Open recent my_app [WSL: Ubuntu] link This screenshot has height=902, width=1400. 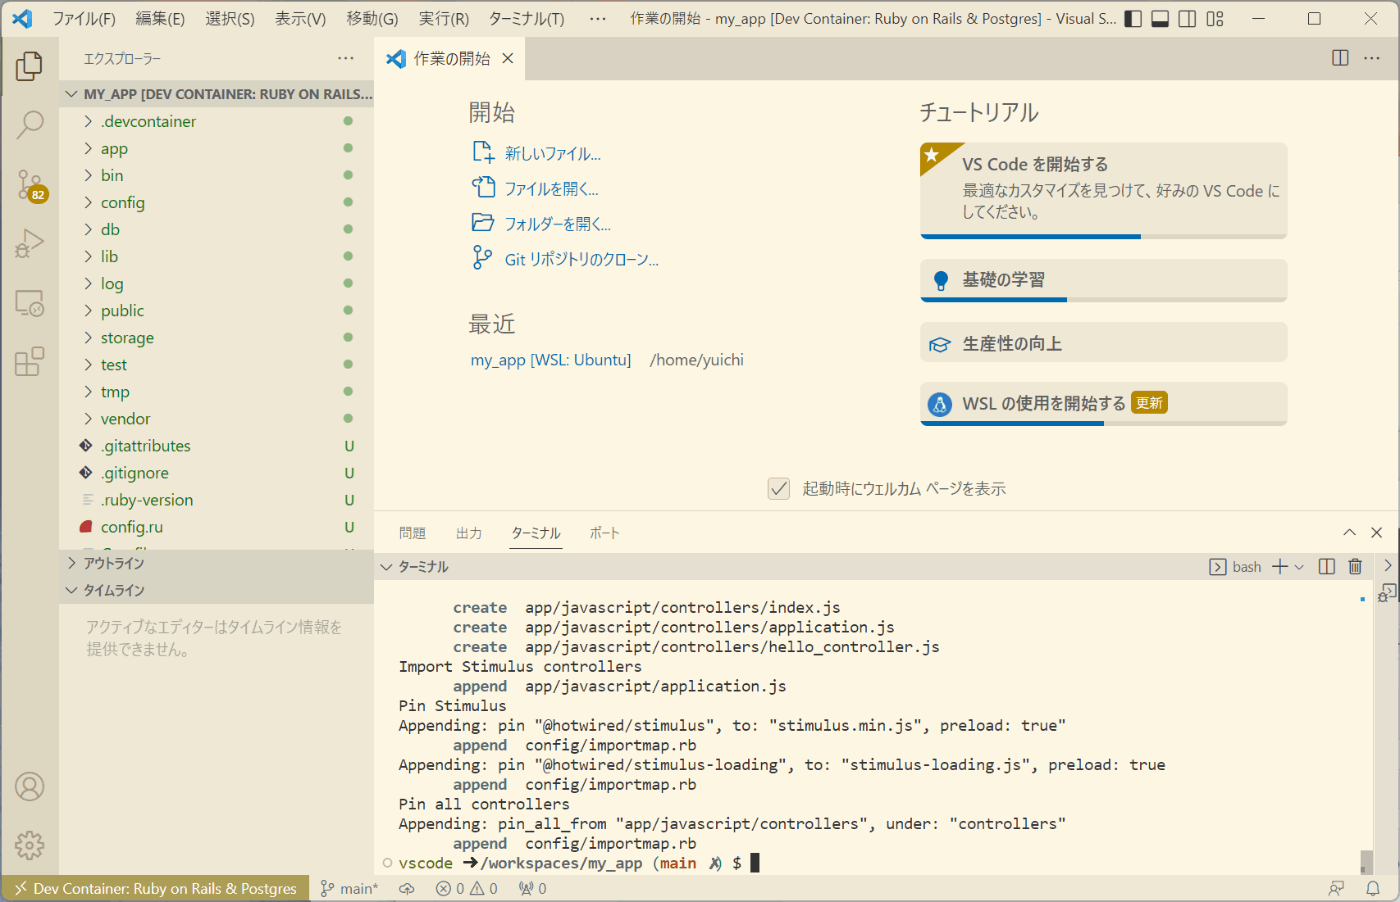tap(551, 360)
